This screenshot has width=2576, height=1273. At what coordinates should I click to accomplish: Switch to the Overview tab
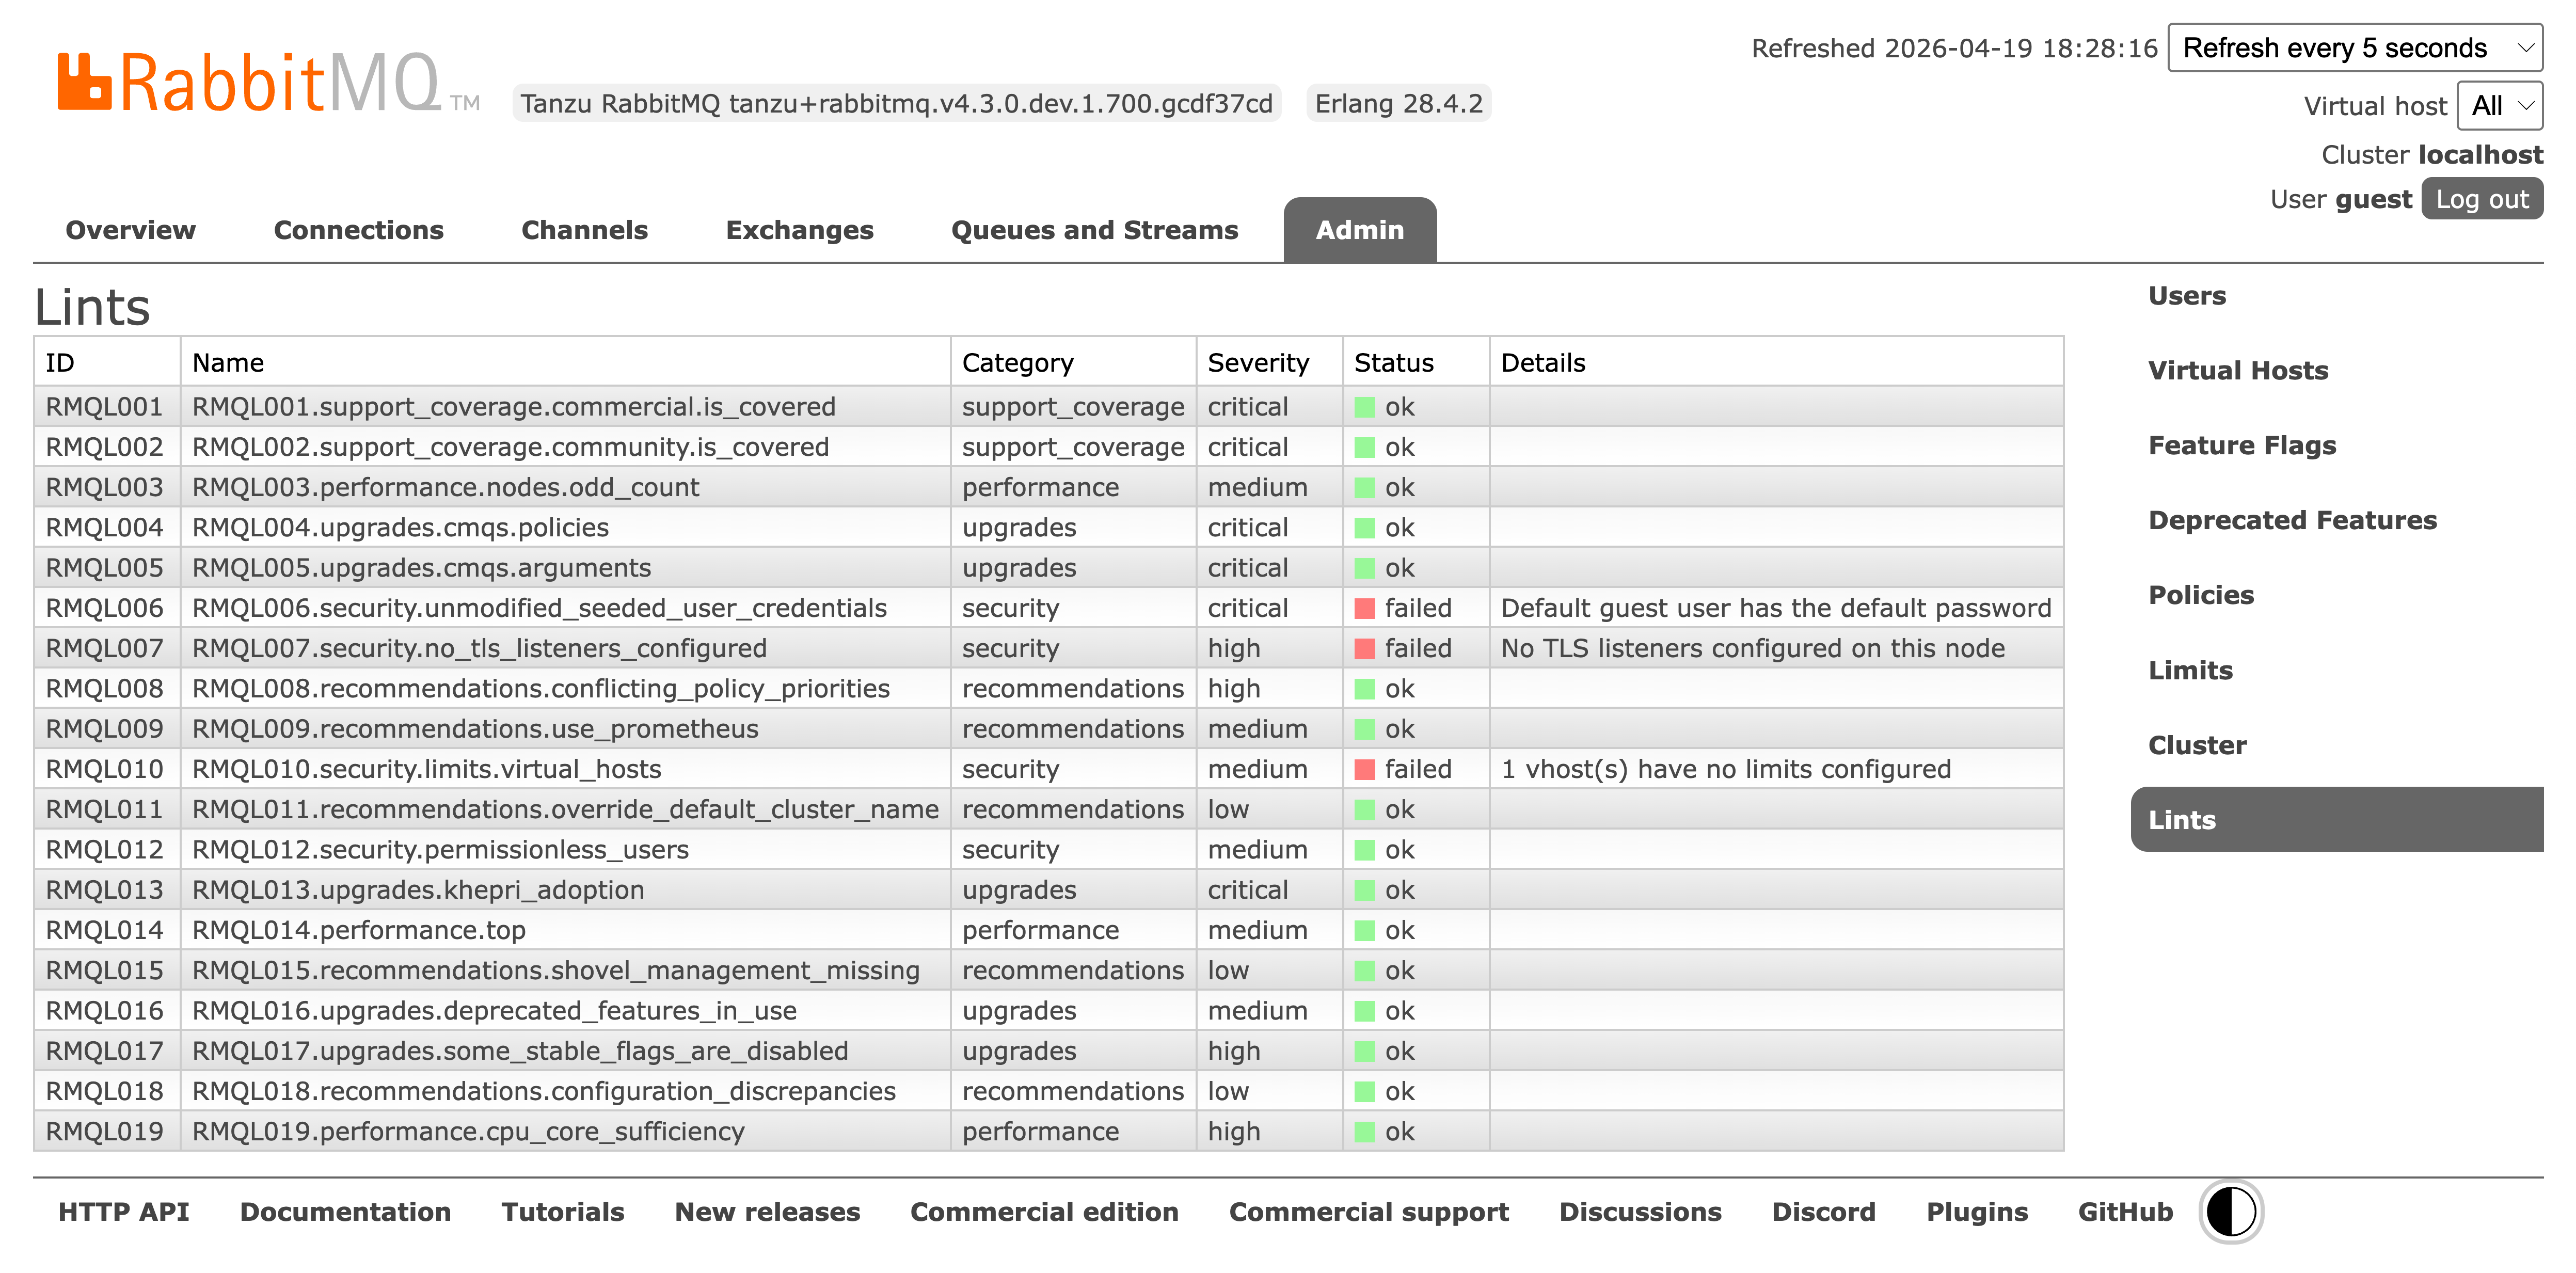[x=130, y=230]
